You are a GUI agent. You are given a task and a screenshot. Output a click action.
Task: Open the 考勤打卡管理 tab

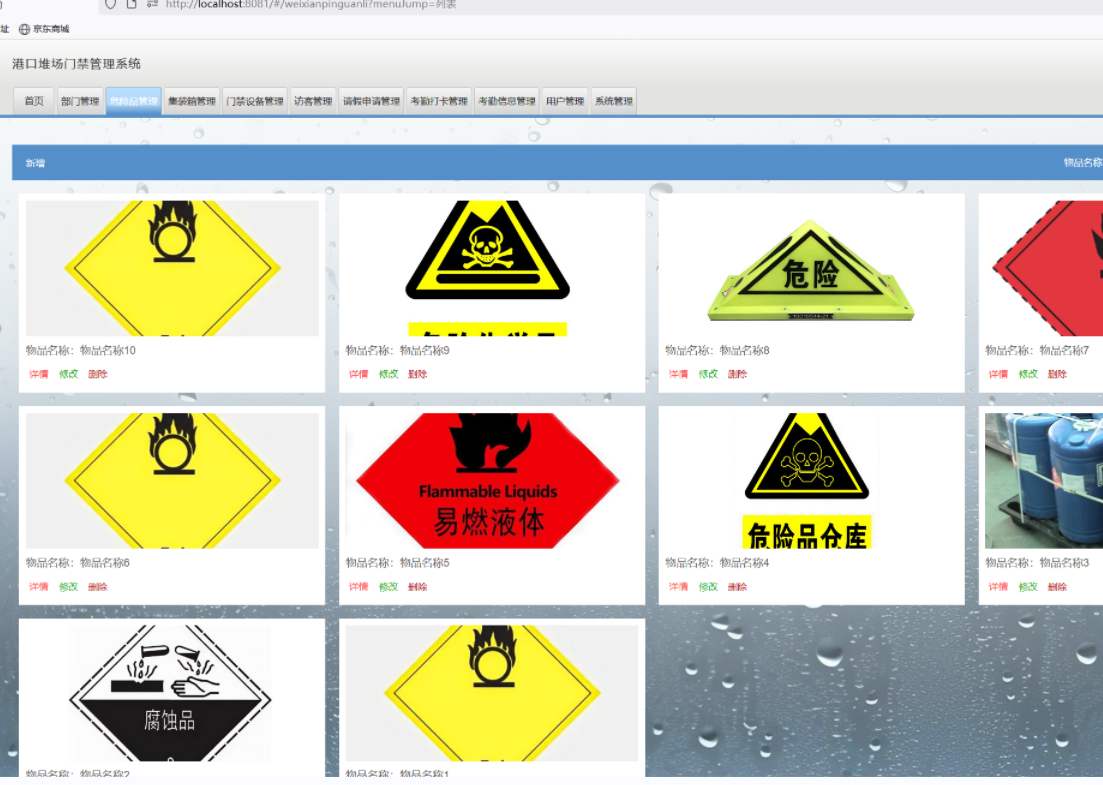pos(438,101)
